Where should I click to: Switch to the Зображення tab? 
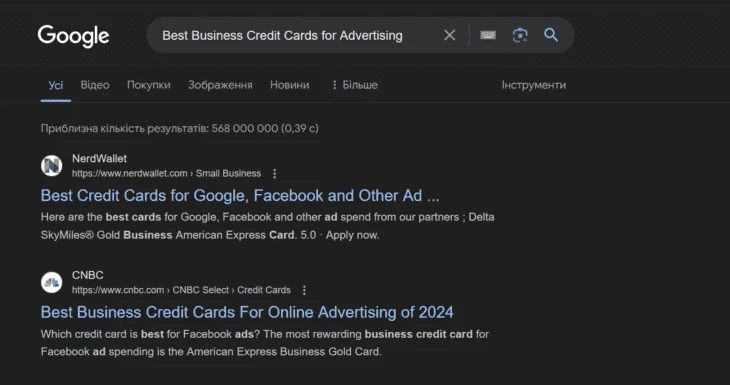pos(220,85)
